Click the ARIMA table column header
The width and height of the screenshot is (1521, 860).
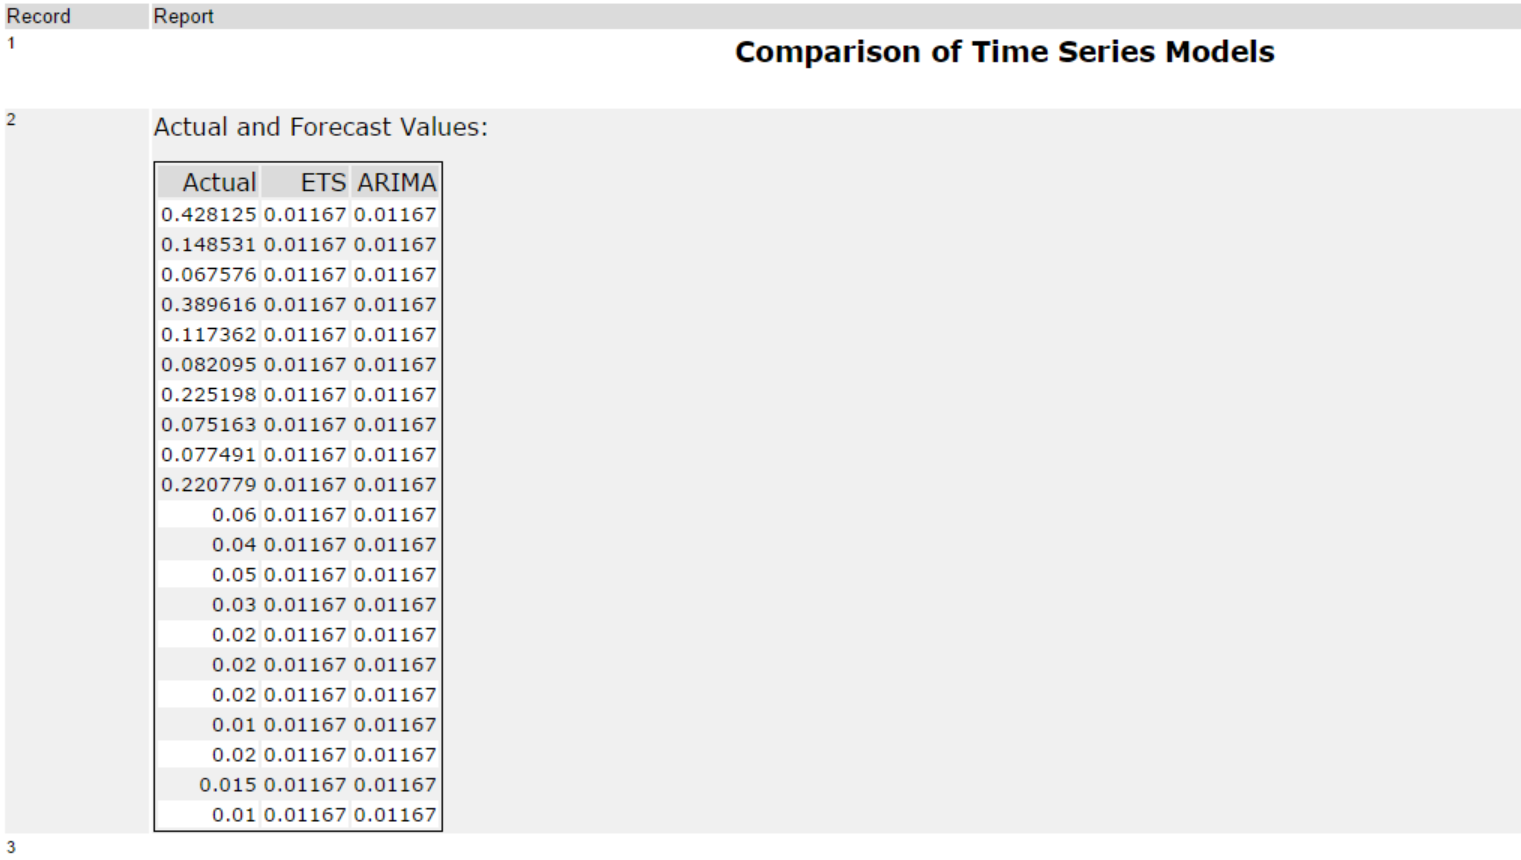396,182
